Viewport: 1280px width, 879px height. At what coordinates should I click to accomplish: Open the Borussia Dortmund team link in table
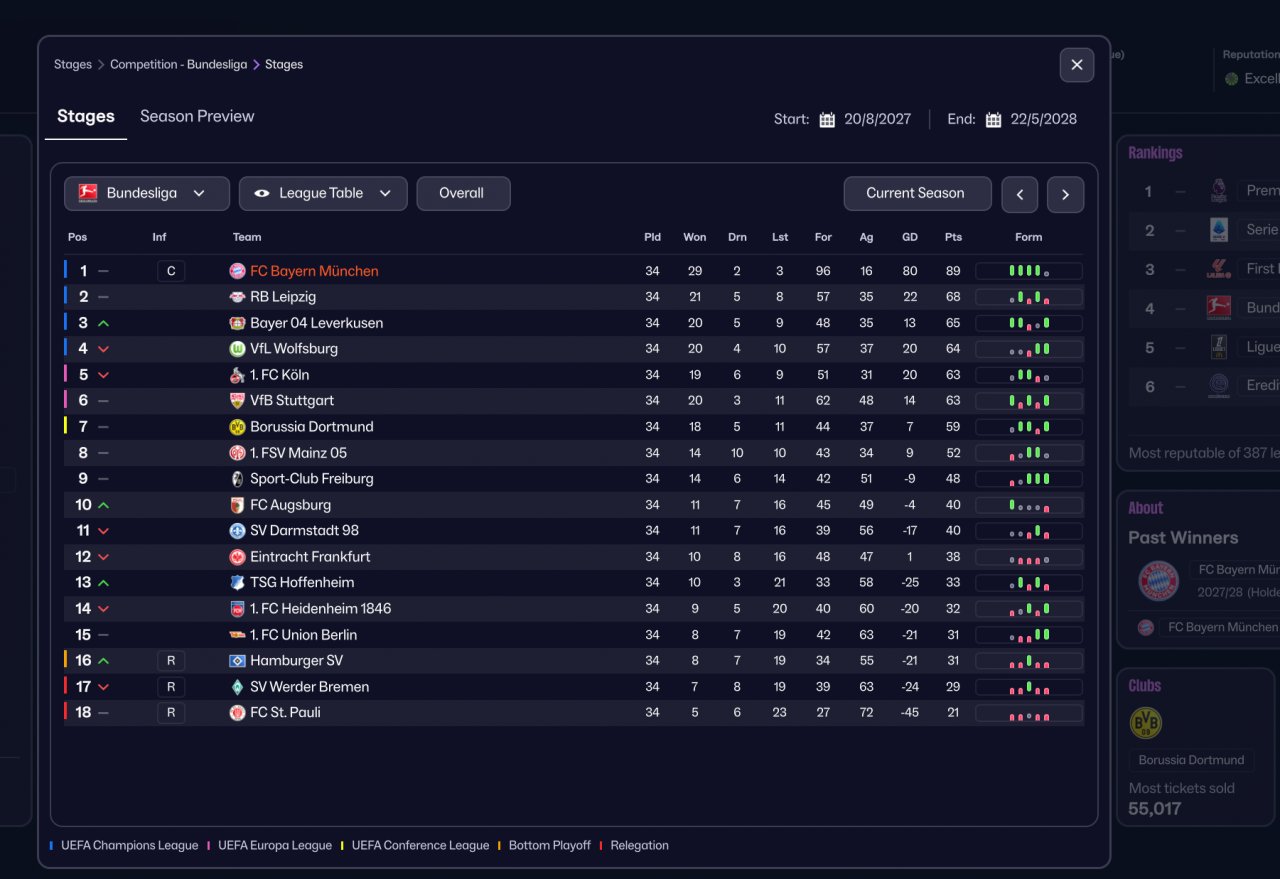click(x=312, y=427)
